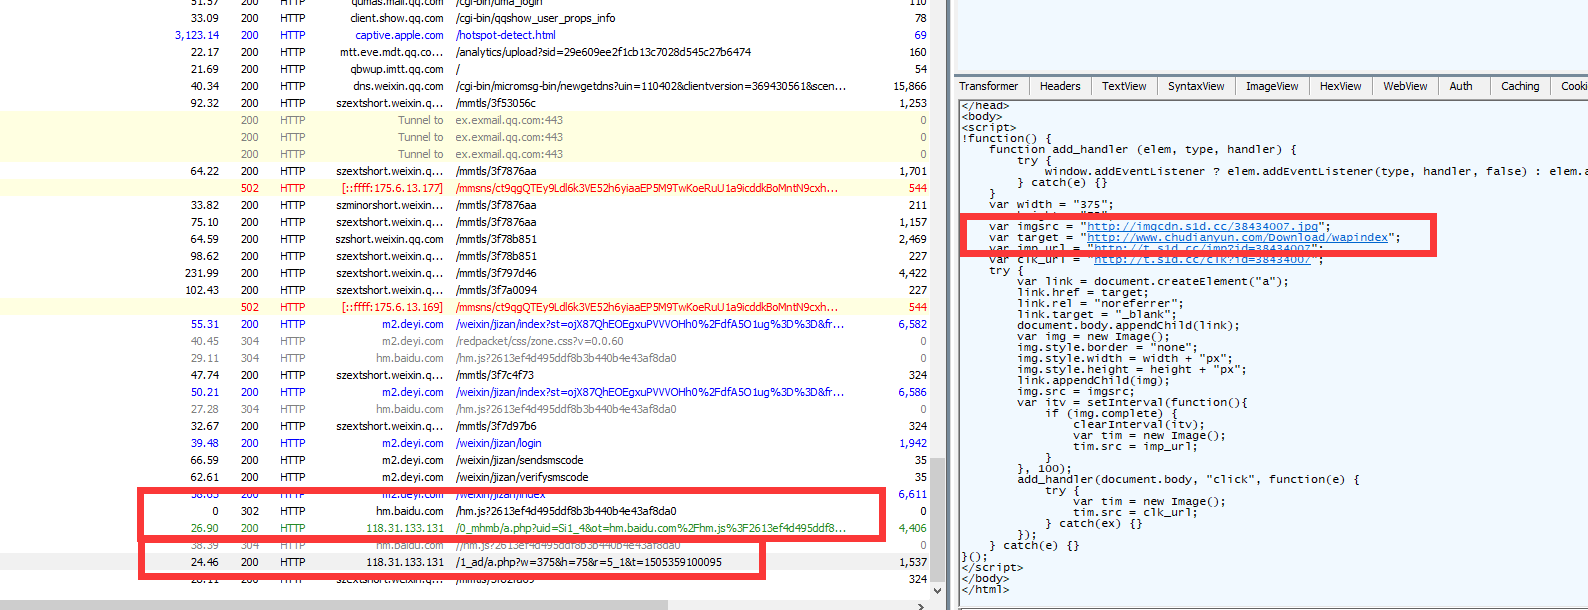Click the 15,866 body size cell

coord(909,86)
